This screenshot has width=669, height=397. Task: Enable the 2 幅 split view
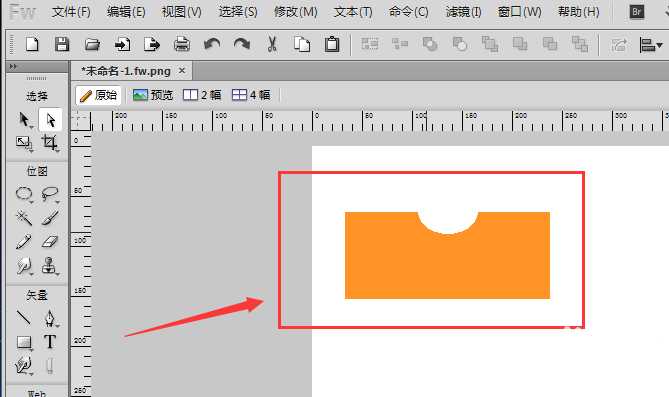click(202, 95)
